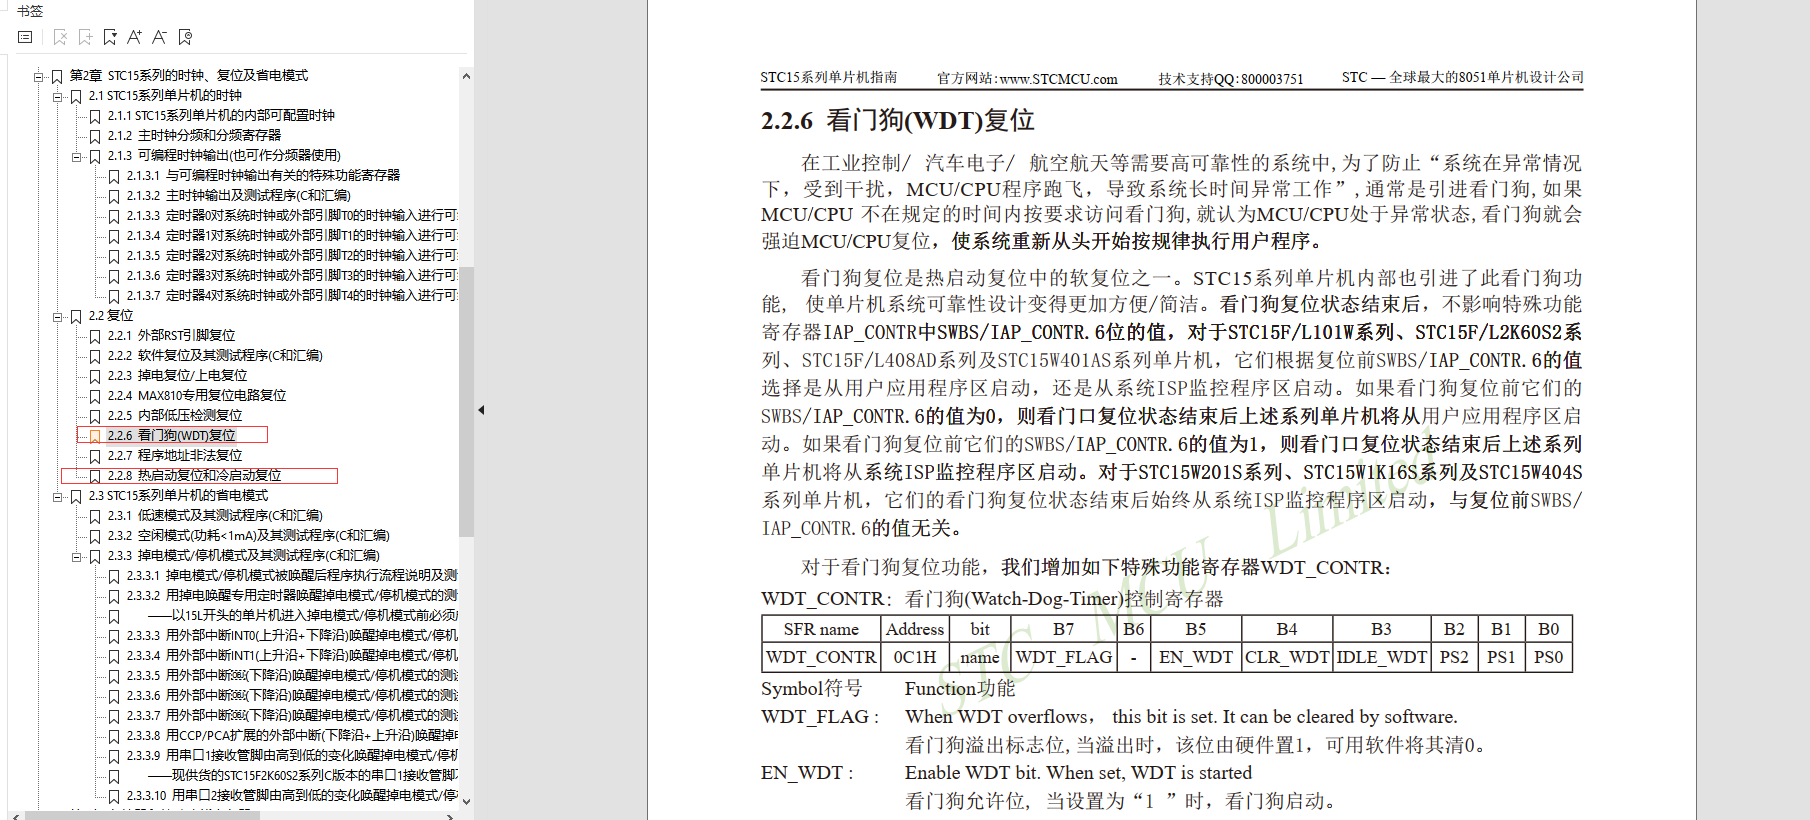Click the 2.2.6 看门狗(WDT)复位 page heading

898,121
